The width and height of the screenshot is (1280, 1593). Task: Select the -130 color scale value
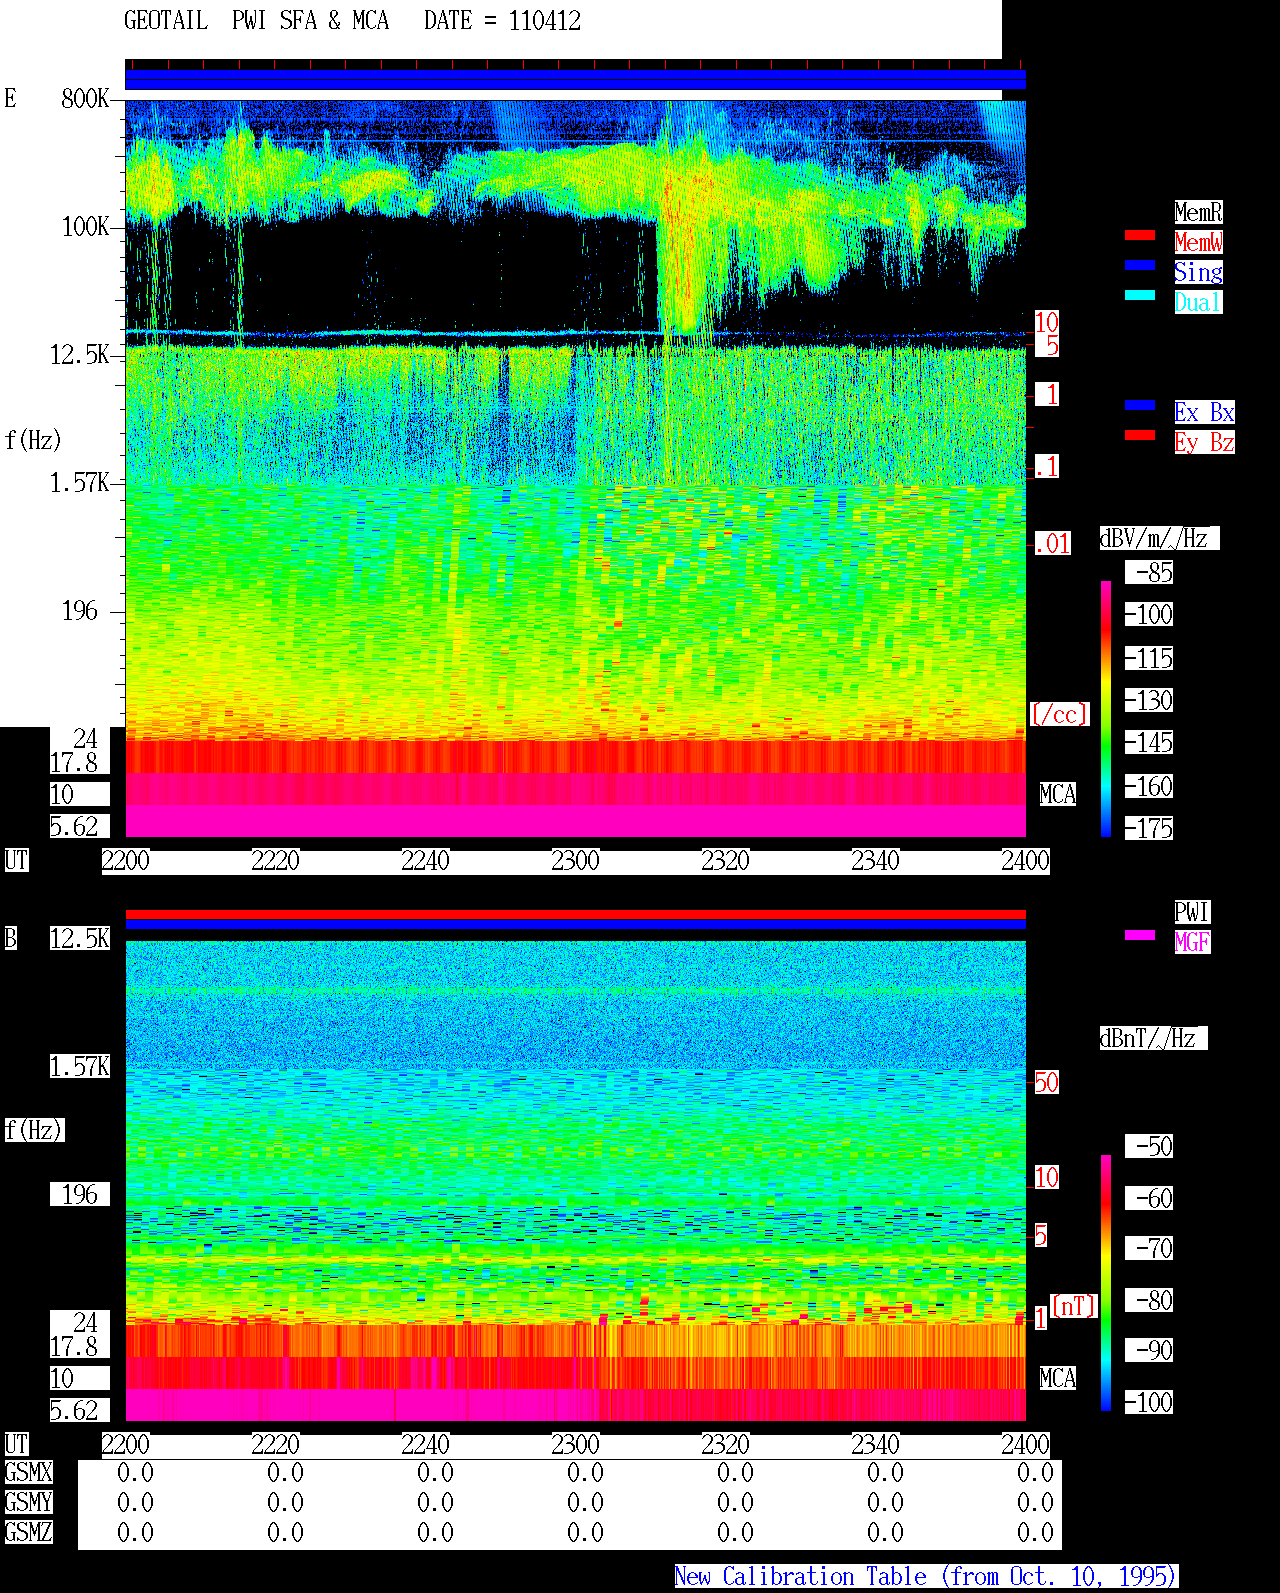pyautogui.click(x=1150, y=700)
